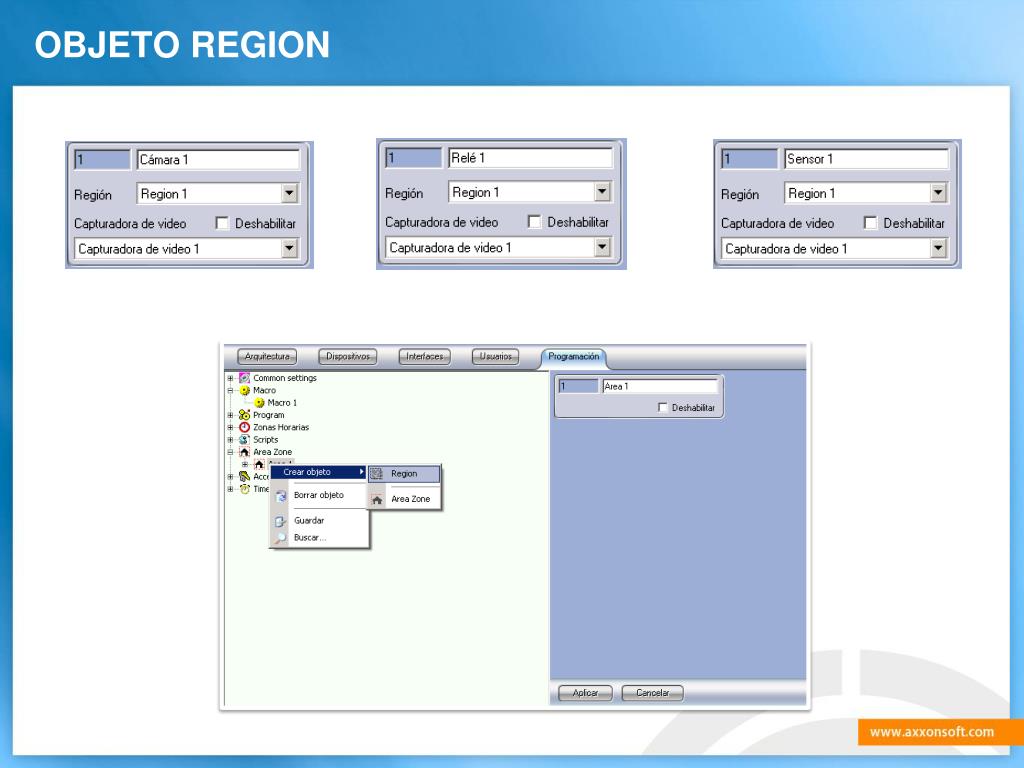Open Región dropdown in Cámara 1 panel
1024x768 pixels.
(x=289, y=193)
